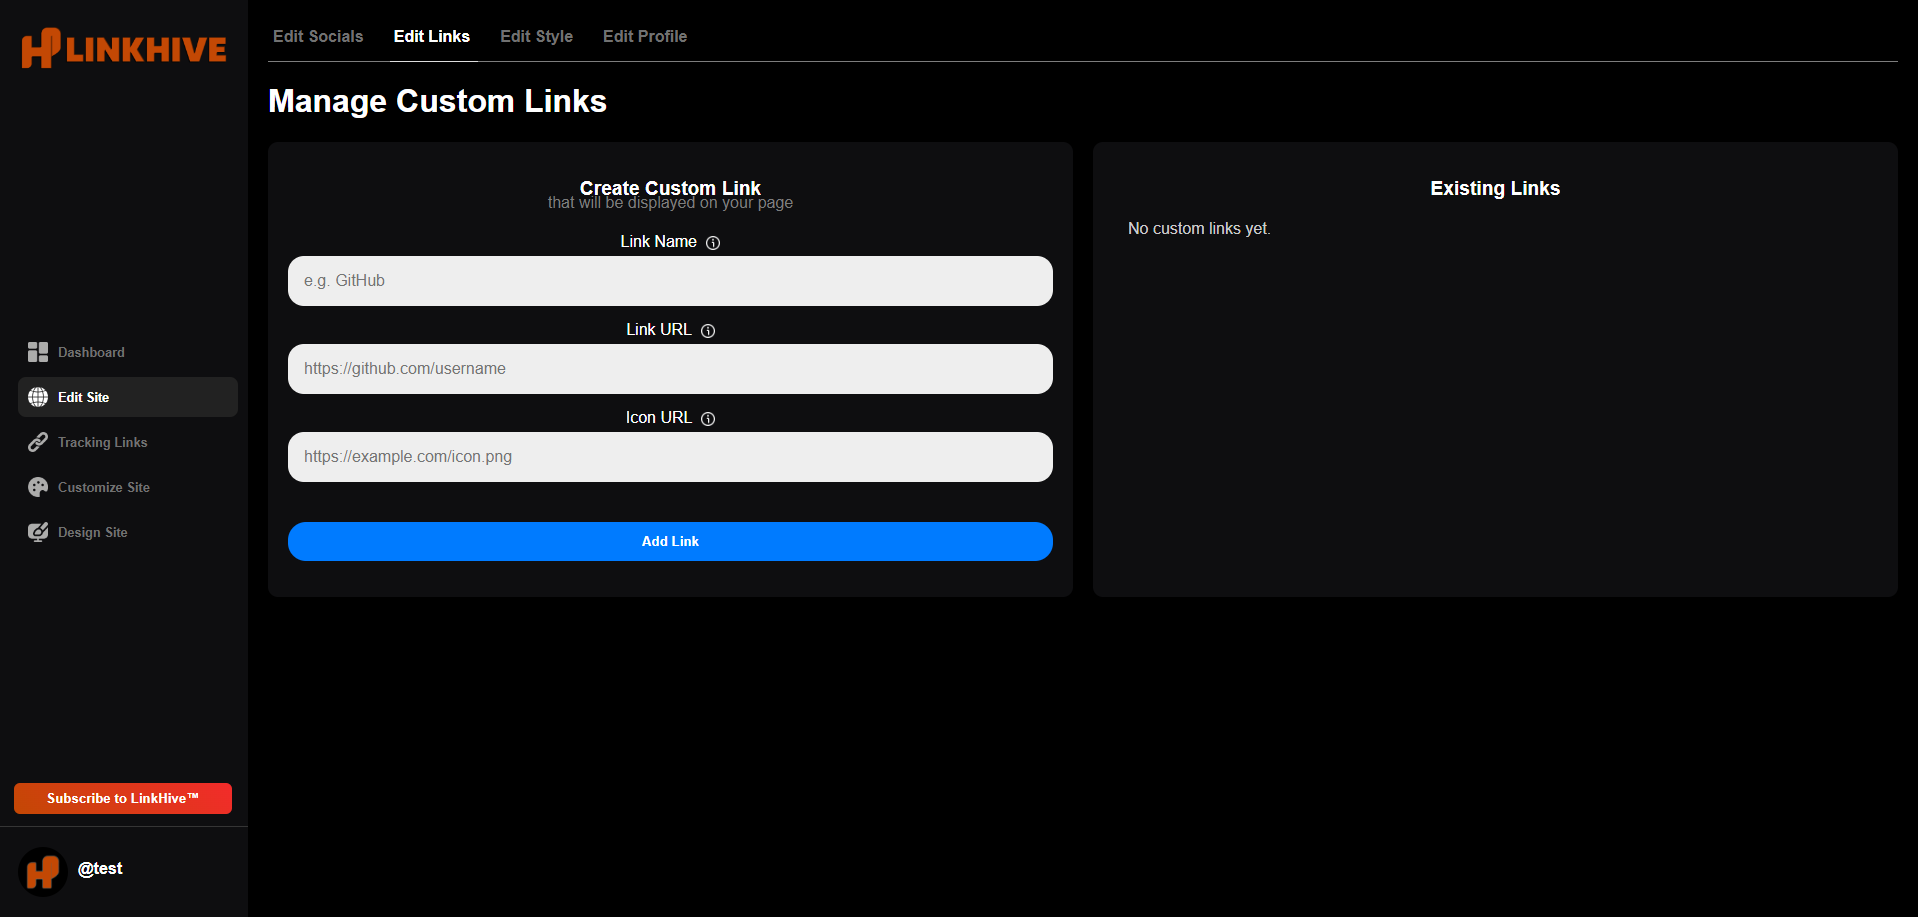Click the info icon next to Icon URL

click(x=707, y=418)
